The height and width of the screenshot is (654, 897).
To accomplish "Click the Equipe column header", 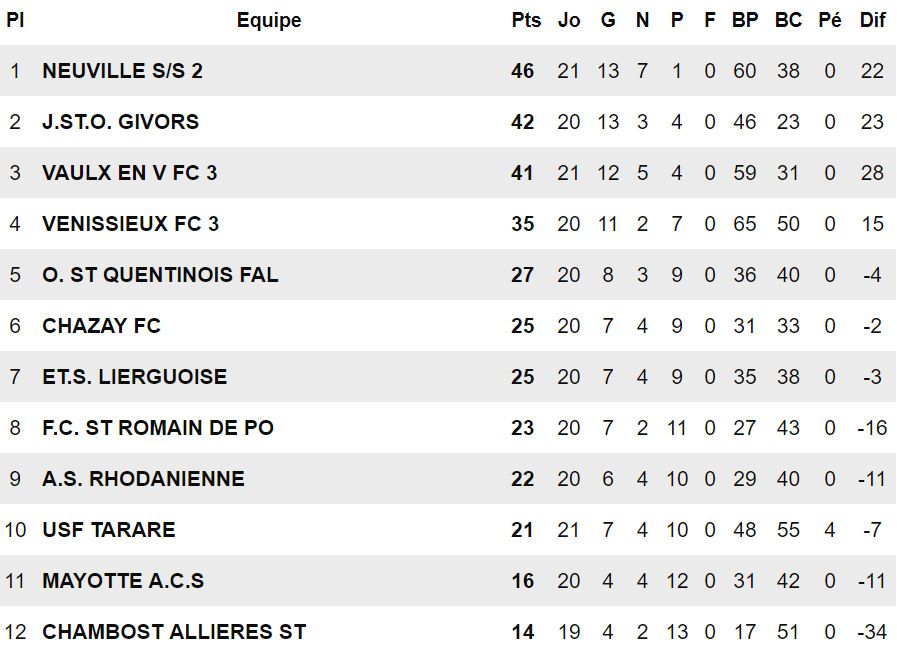I will click(269, 20).
